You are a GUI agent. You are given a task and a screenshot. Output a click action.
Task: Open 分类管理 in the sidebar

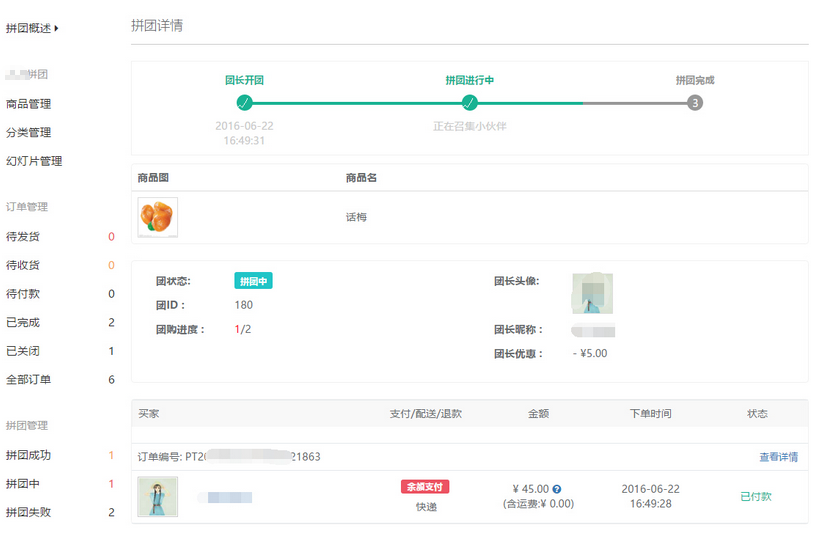(x=28, y=132)
